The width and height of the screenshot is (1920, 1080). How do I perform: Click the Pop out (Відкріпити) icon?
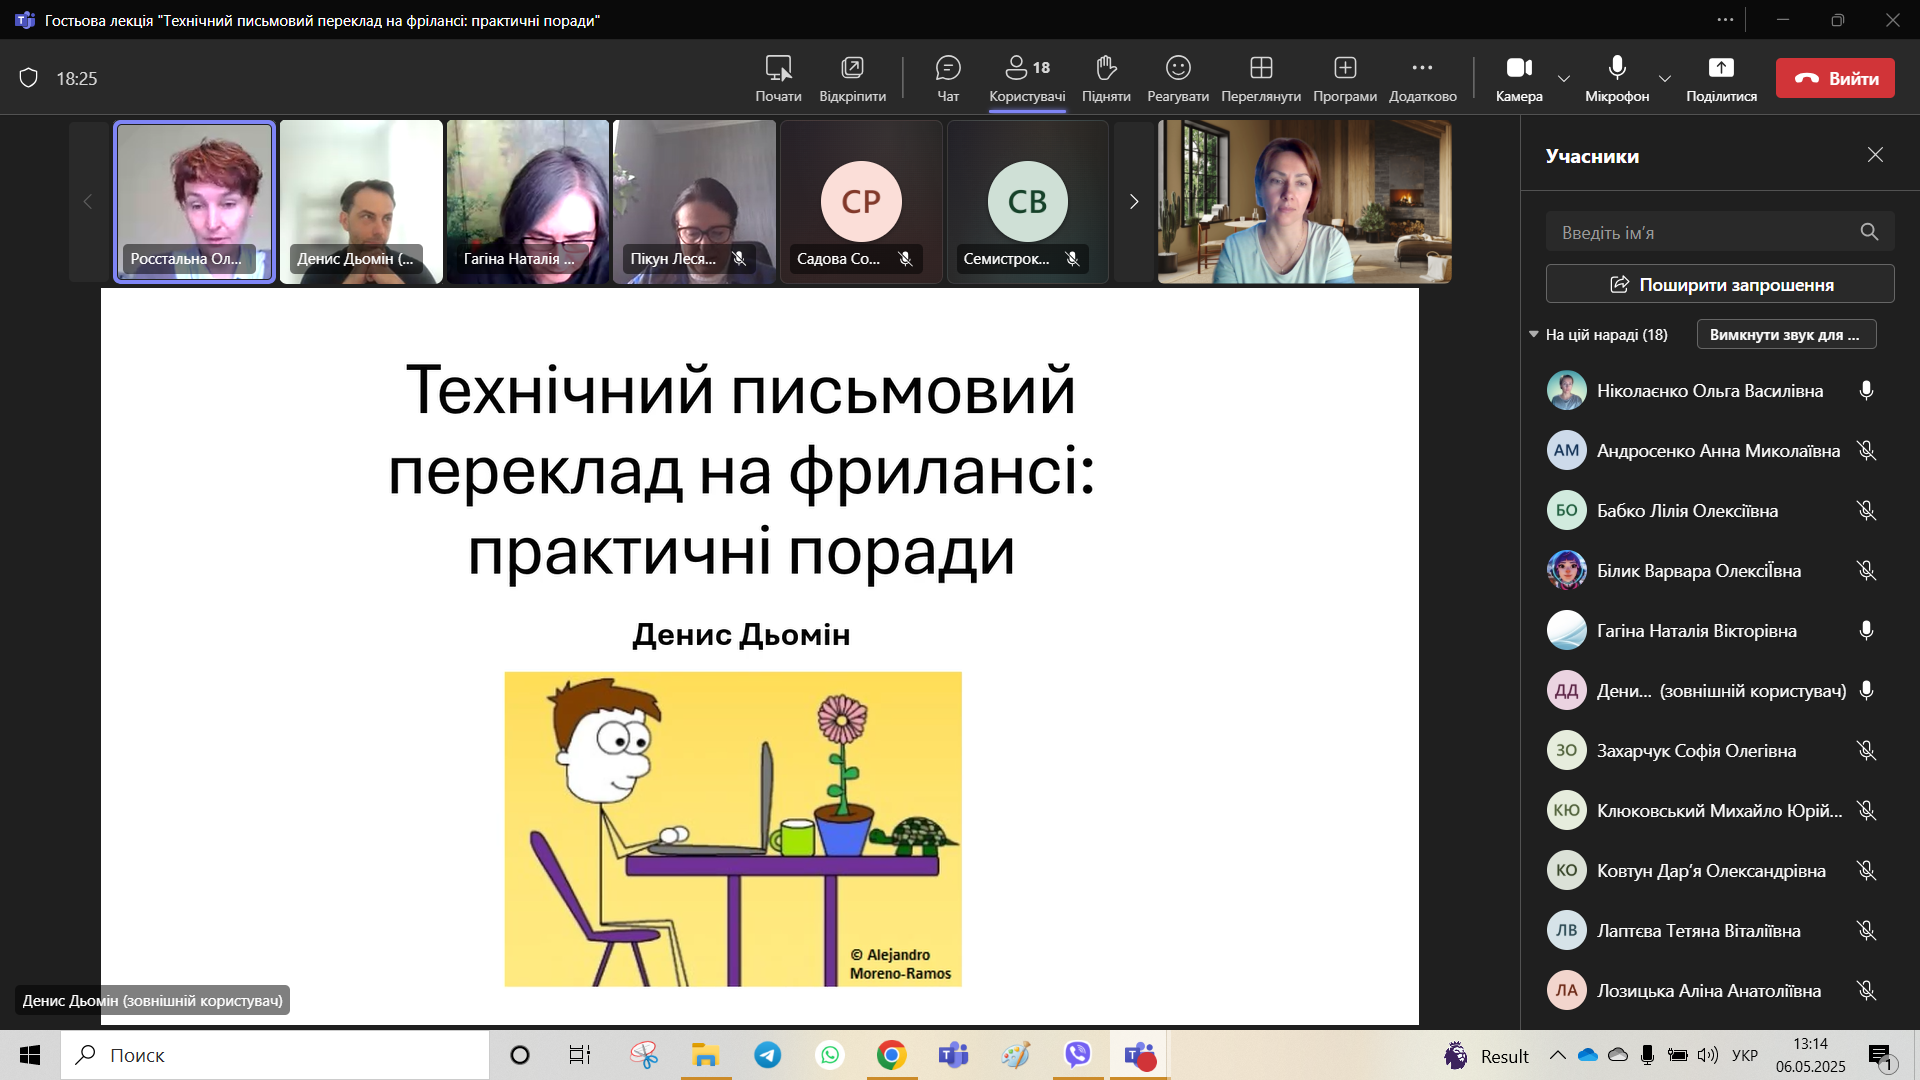852,68
